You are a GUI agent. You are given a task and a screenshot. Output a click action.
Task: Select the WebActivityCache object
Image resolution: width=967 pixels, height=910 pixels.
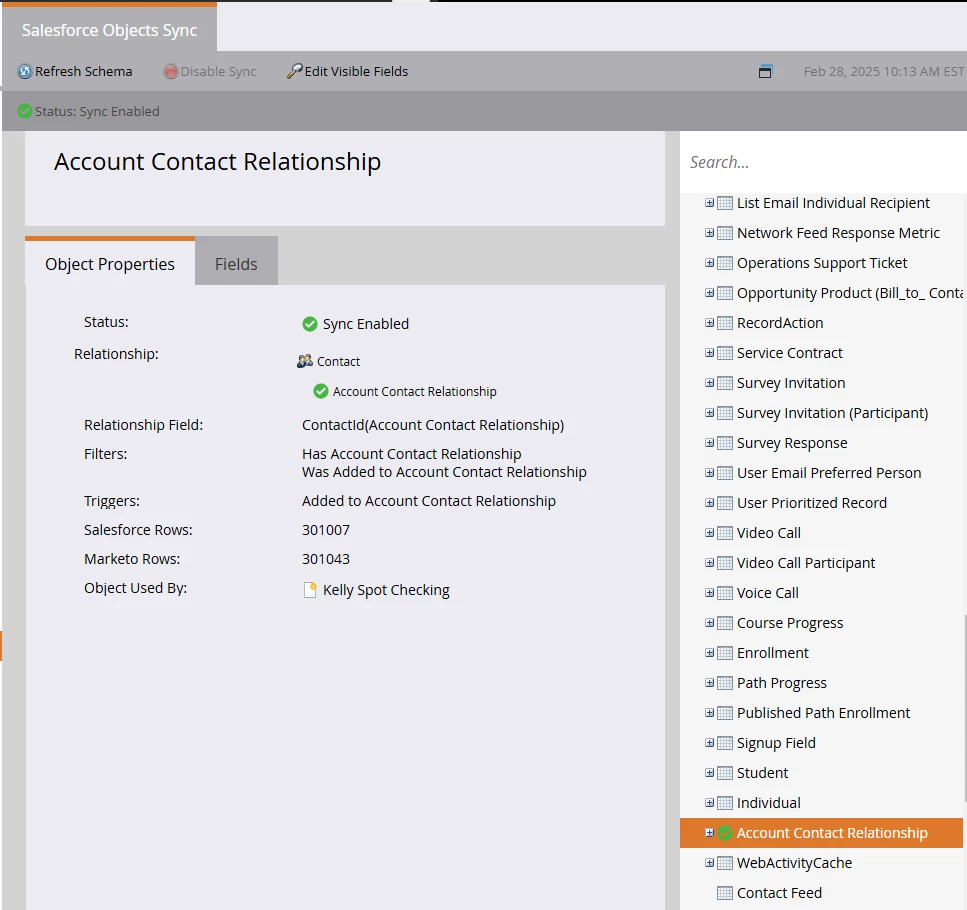794,863
